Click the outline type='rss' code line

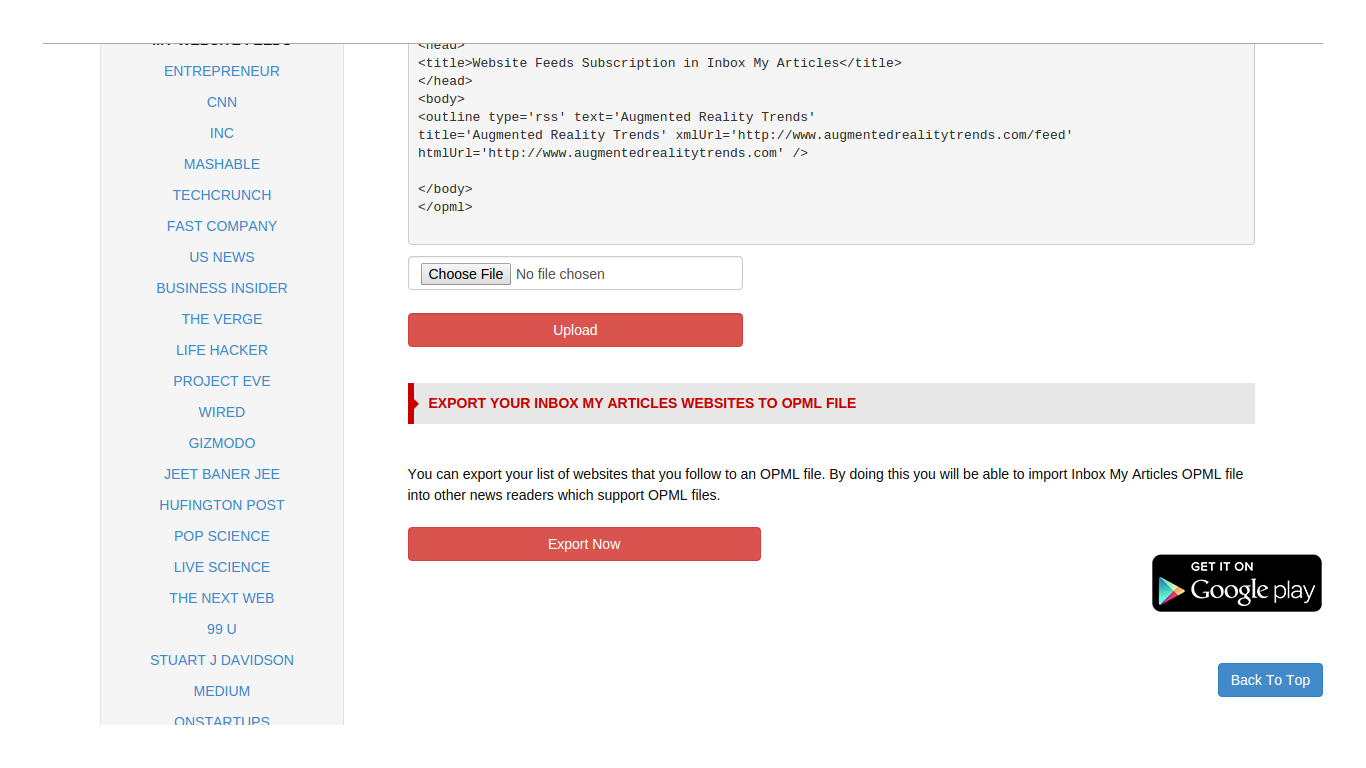(617, 117)
